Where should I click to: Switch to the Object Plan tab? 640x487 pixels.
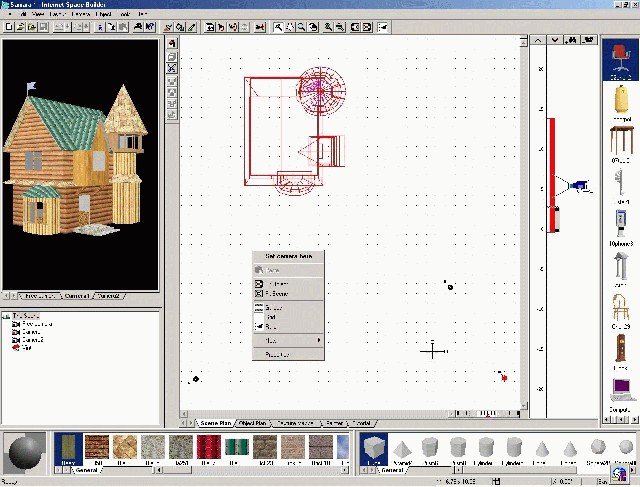pos(252,423)
